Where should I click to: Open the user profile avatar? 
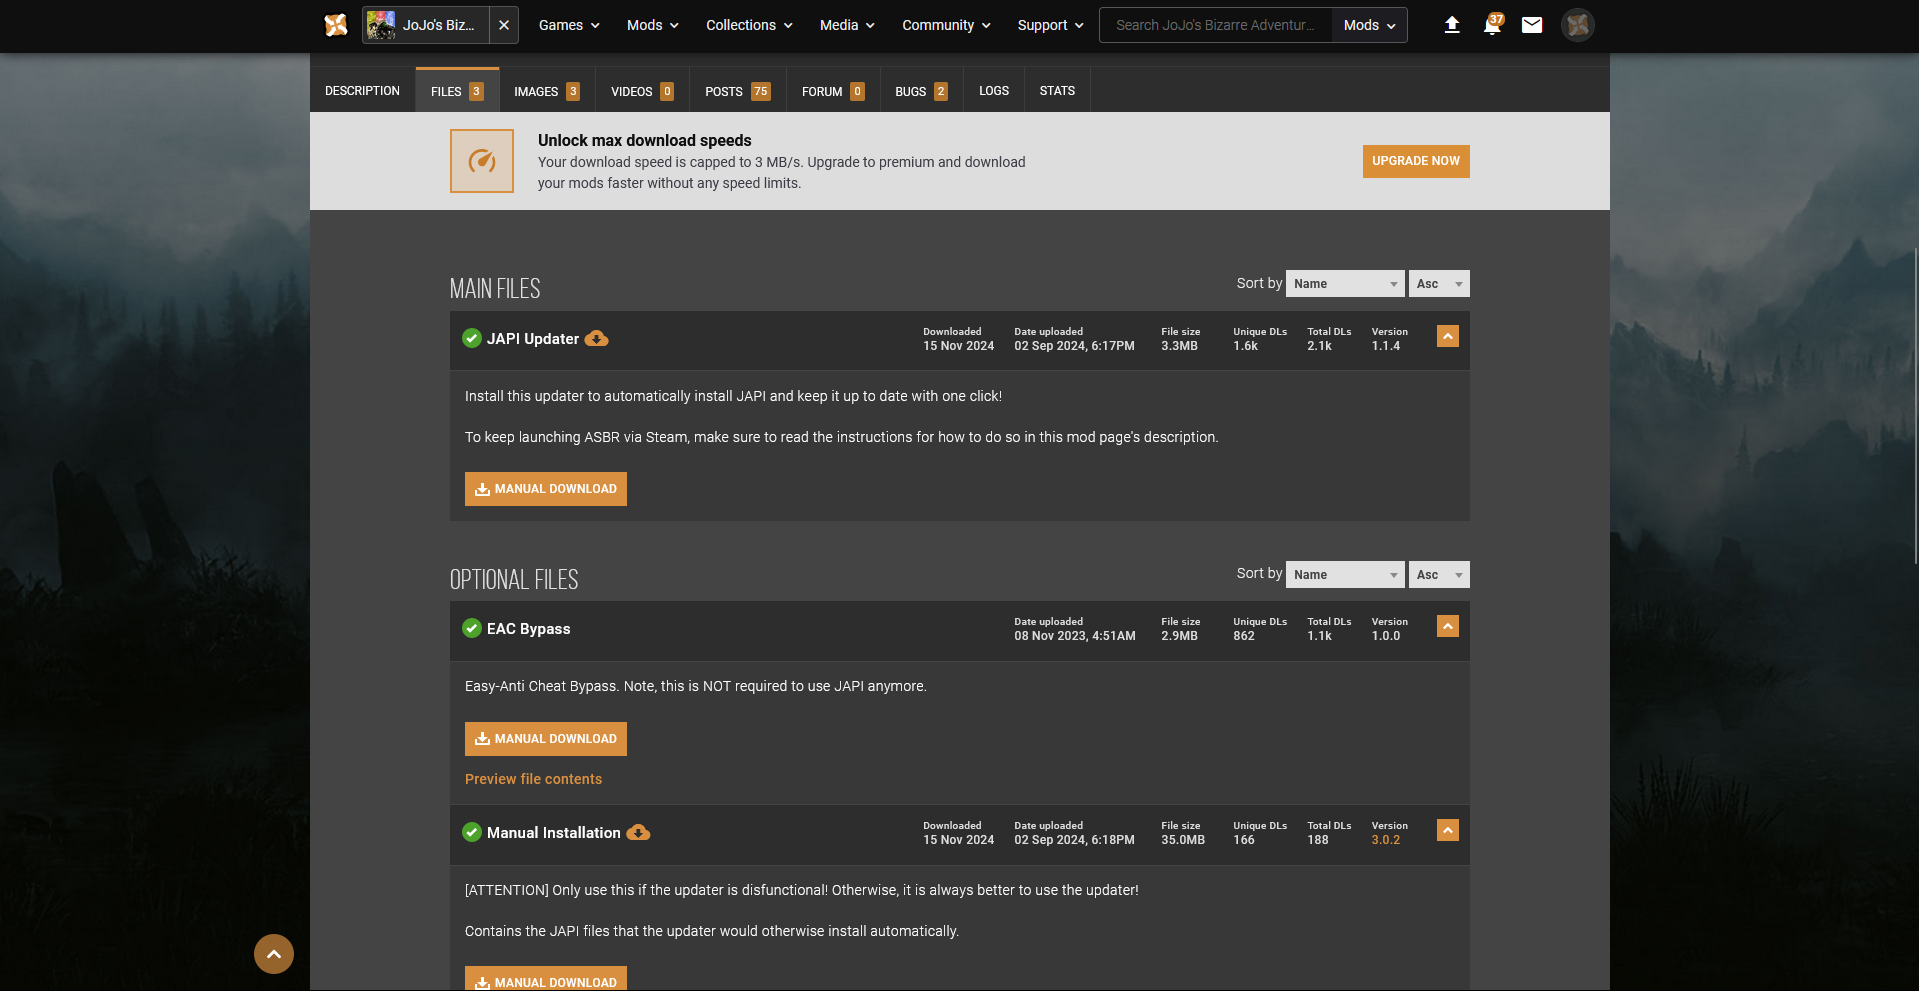pyautogui.click(x=1578, y=25)
